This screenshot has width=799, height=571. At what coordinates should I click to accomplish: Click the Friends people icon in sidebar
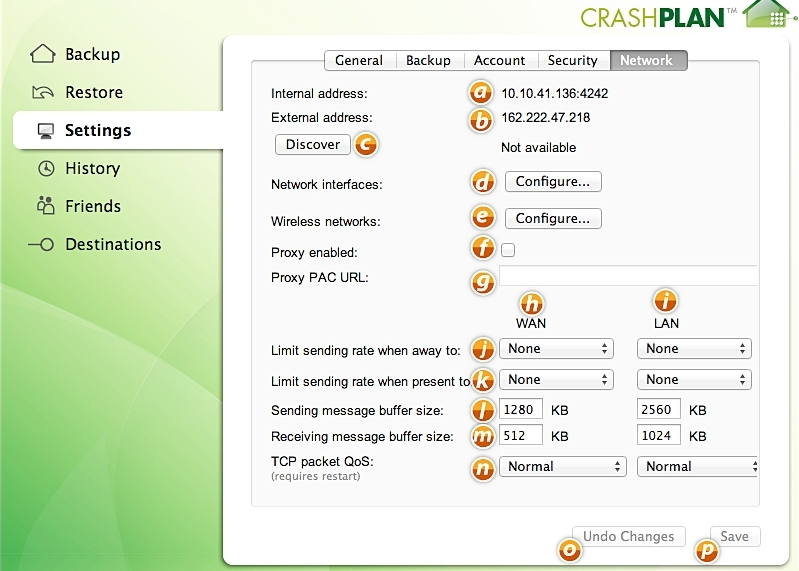tap(45, 206)
